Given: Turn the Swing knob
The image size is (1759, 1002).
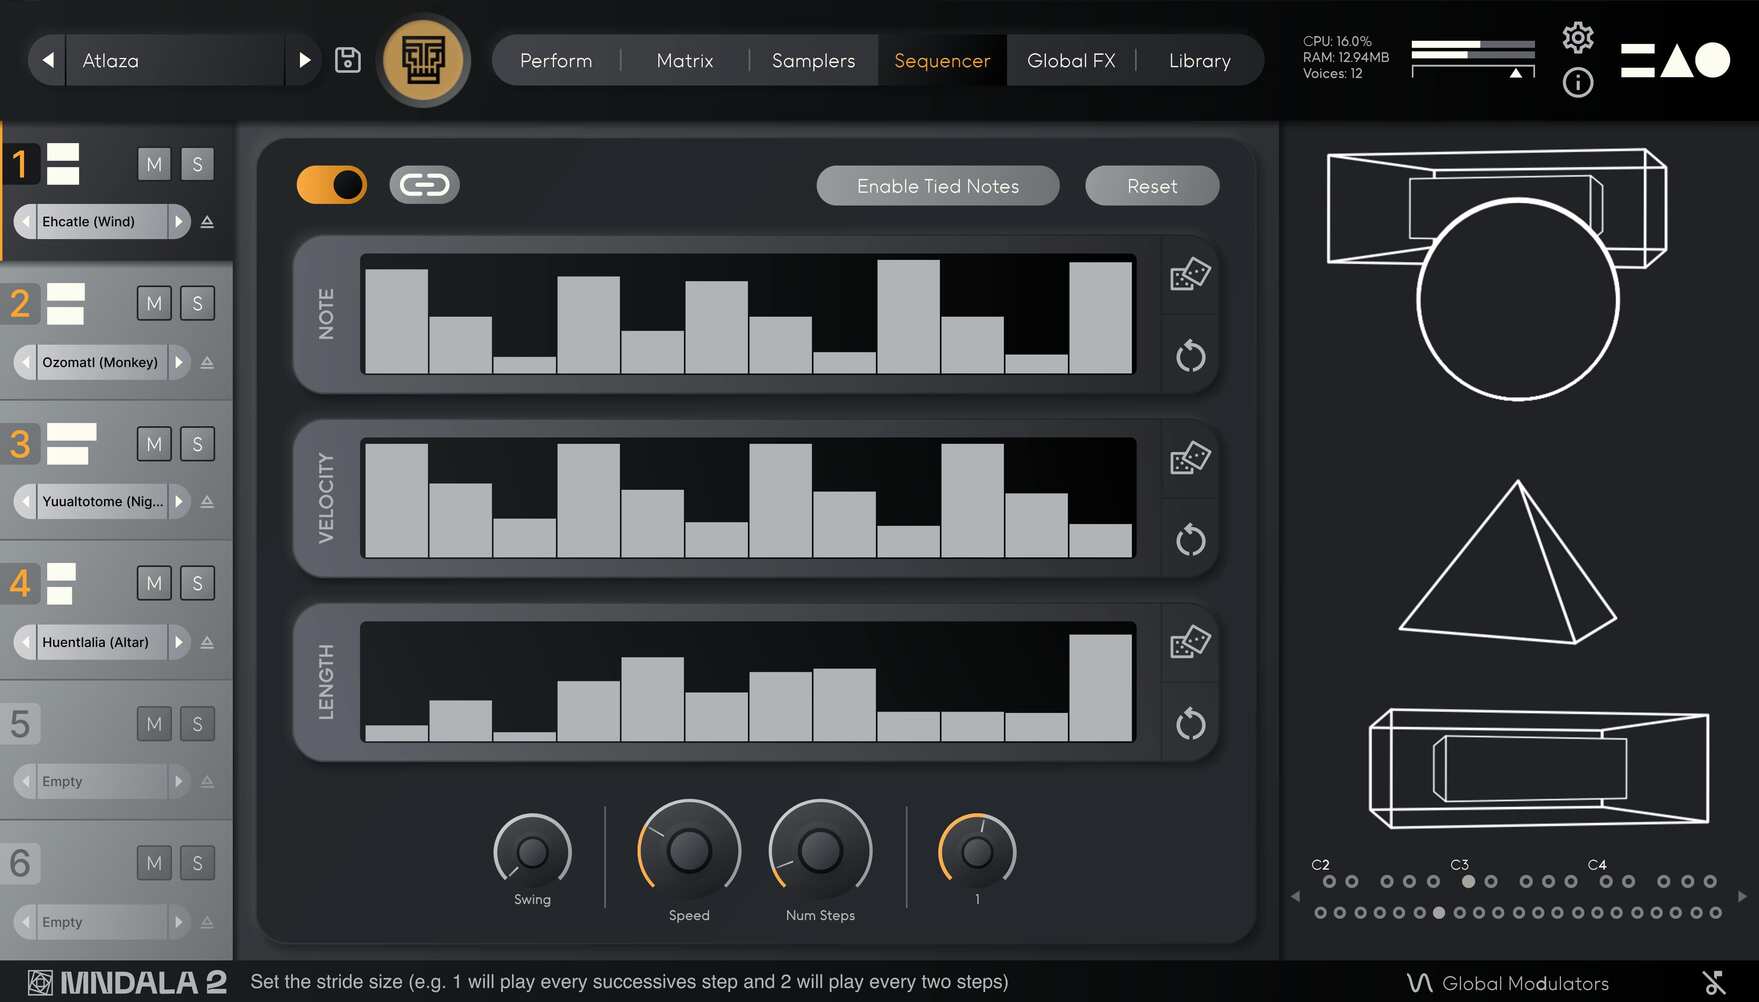Looking at the screenshot, I should [x=532, y=852].
